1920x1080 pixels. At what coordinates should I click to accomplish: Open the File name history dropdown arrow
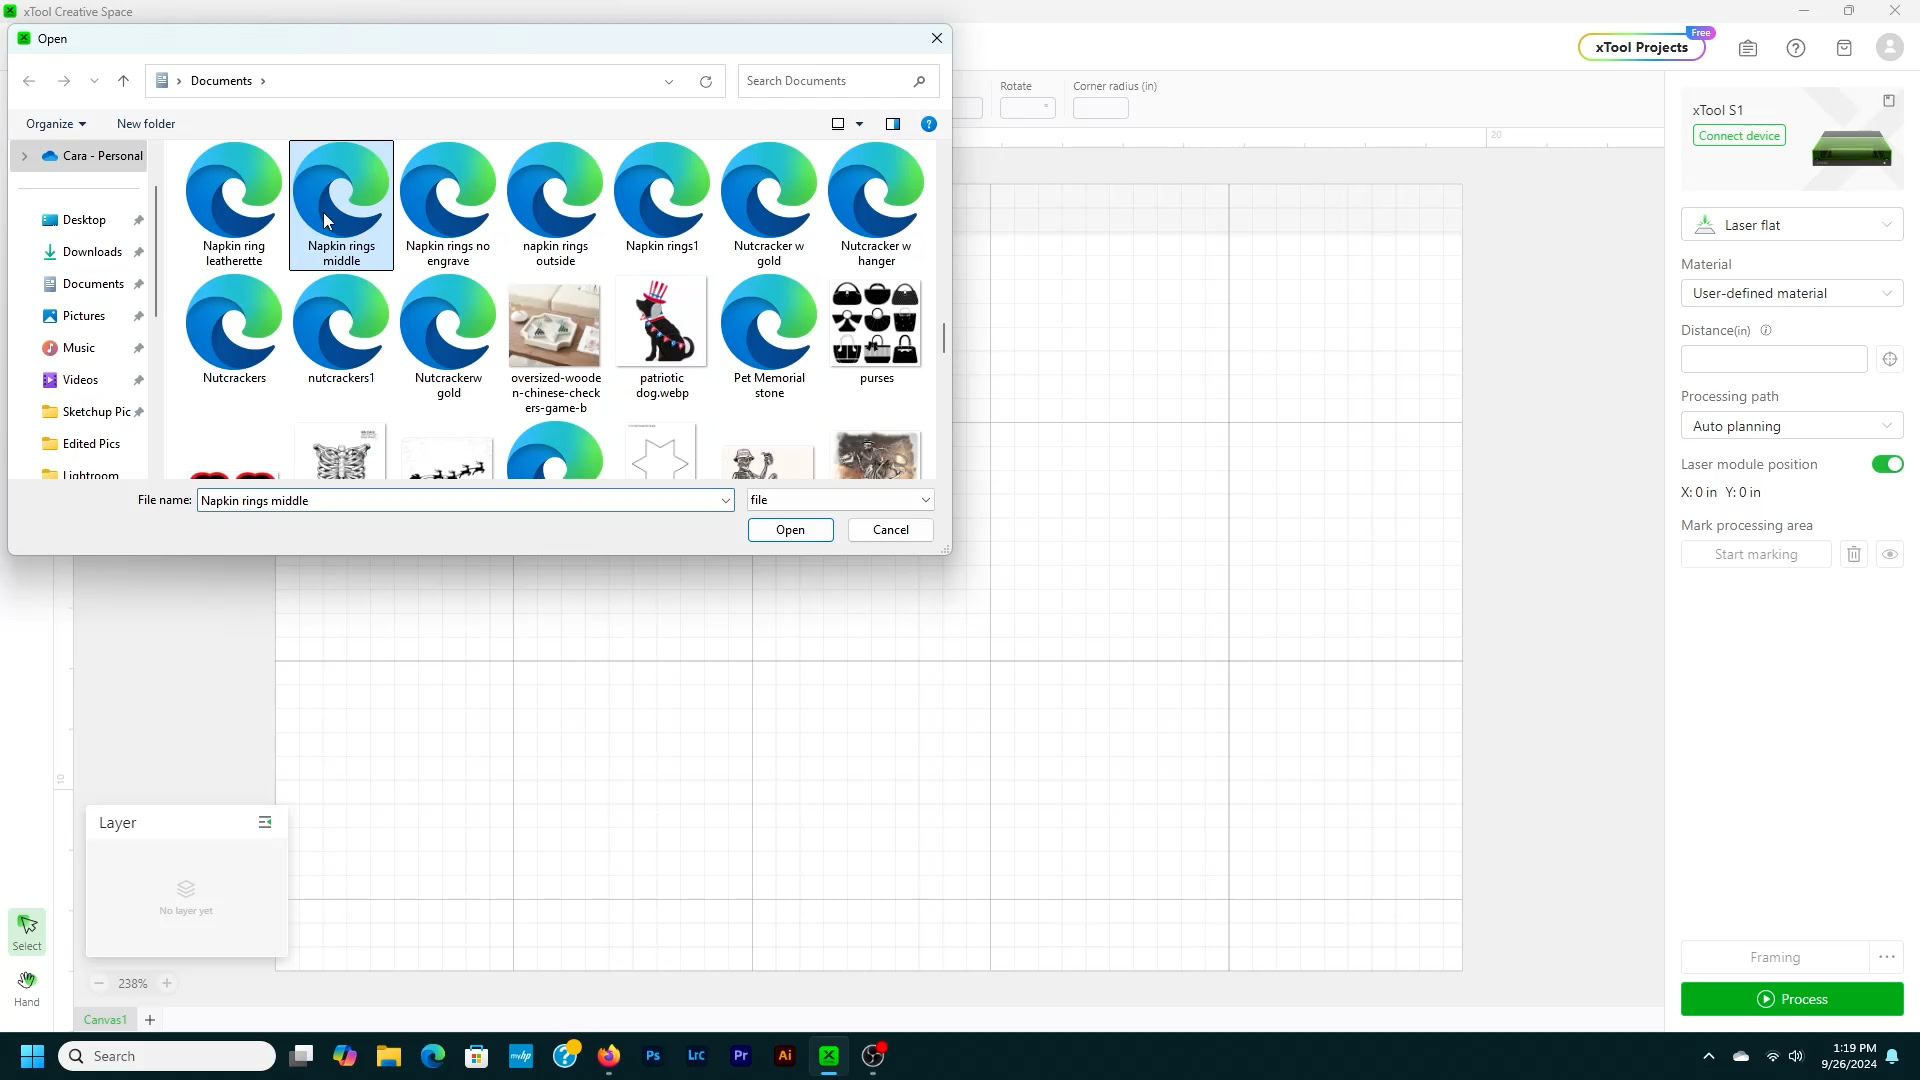pos(725,500)
